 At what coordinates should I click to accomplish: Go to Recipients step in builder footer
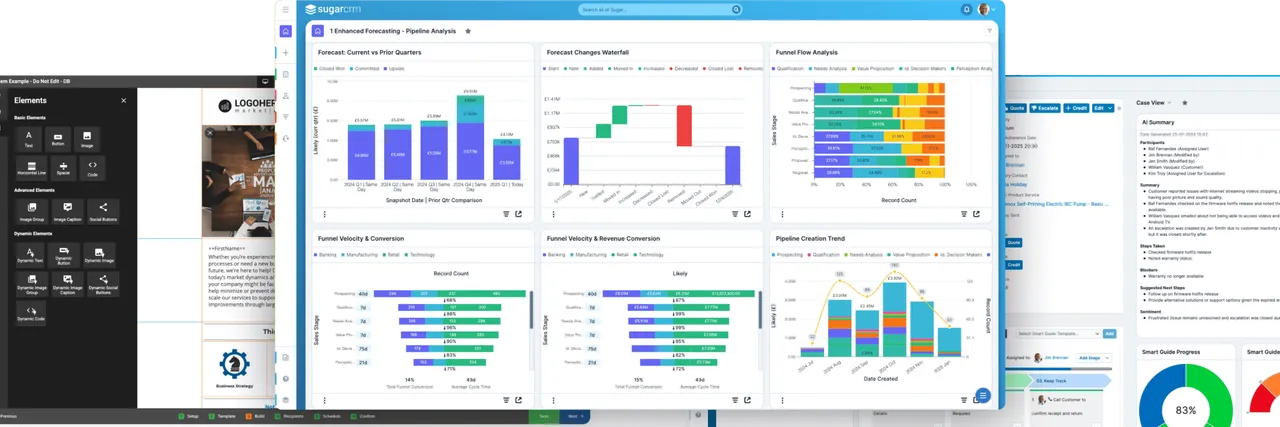coord(289,416)
